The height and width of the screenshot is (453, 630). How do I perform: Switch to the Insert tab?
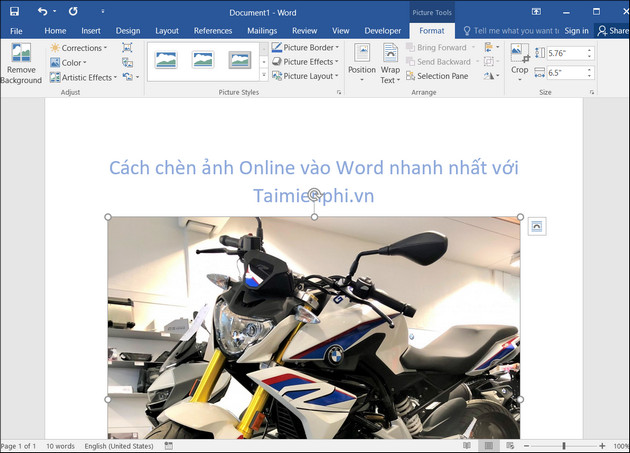91,31
